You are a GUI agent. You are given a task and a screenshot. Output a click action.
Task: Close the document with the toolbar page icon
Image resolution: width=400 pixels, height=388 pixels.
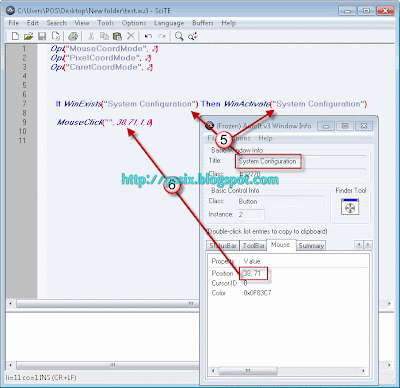click(56, 36)
